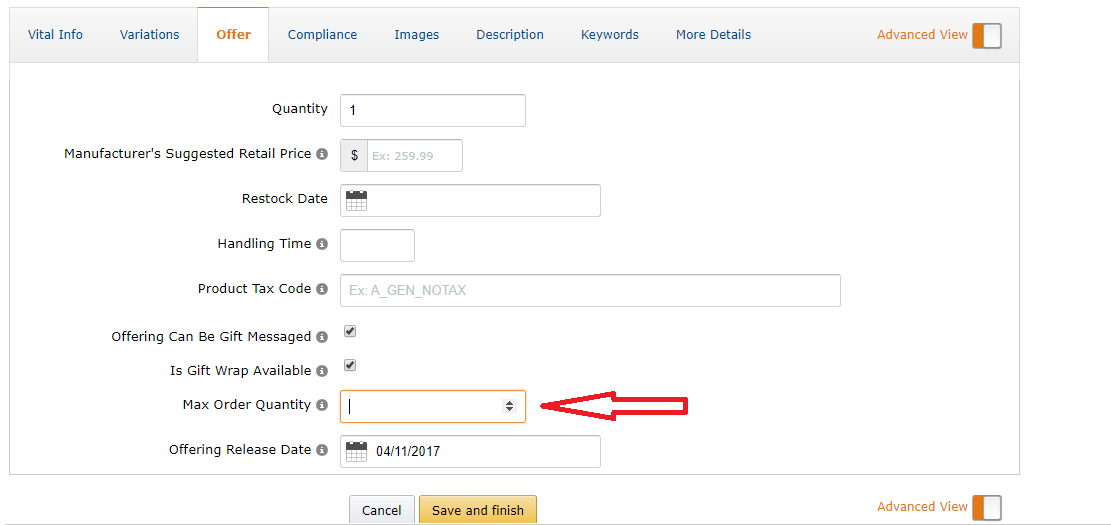This screenshot has width=1111, height=525.
Task: Switch to the Variations tab
Action: [x=150, y=35]
